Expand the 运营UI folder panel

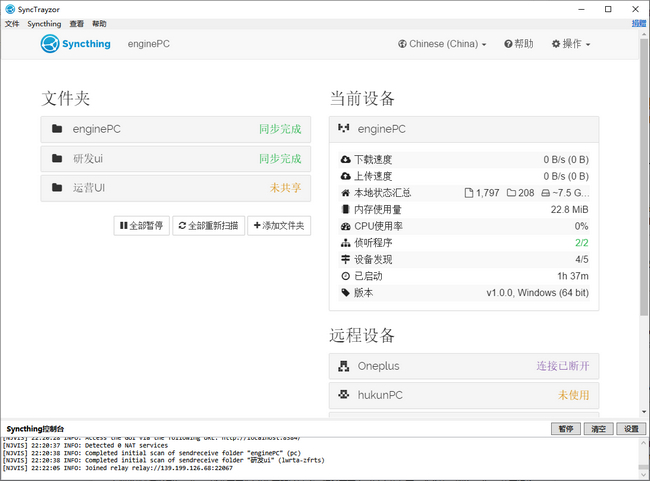[x=176, y=188]
